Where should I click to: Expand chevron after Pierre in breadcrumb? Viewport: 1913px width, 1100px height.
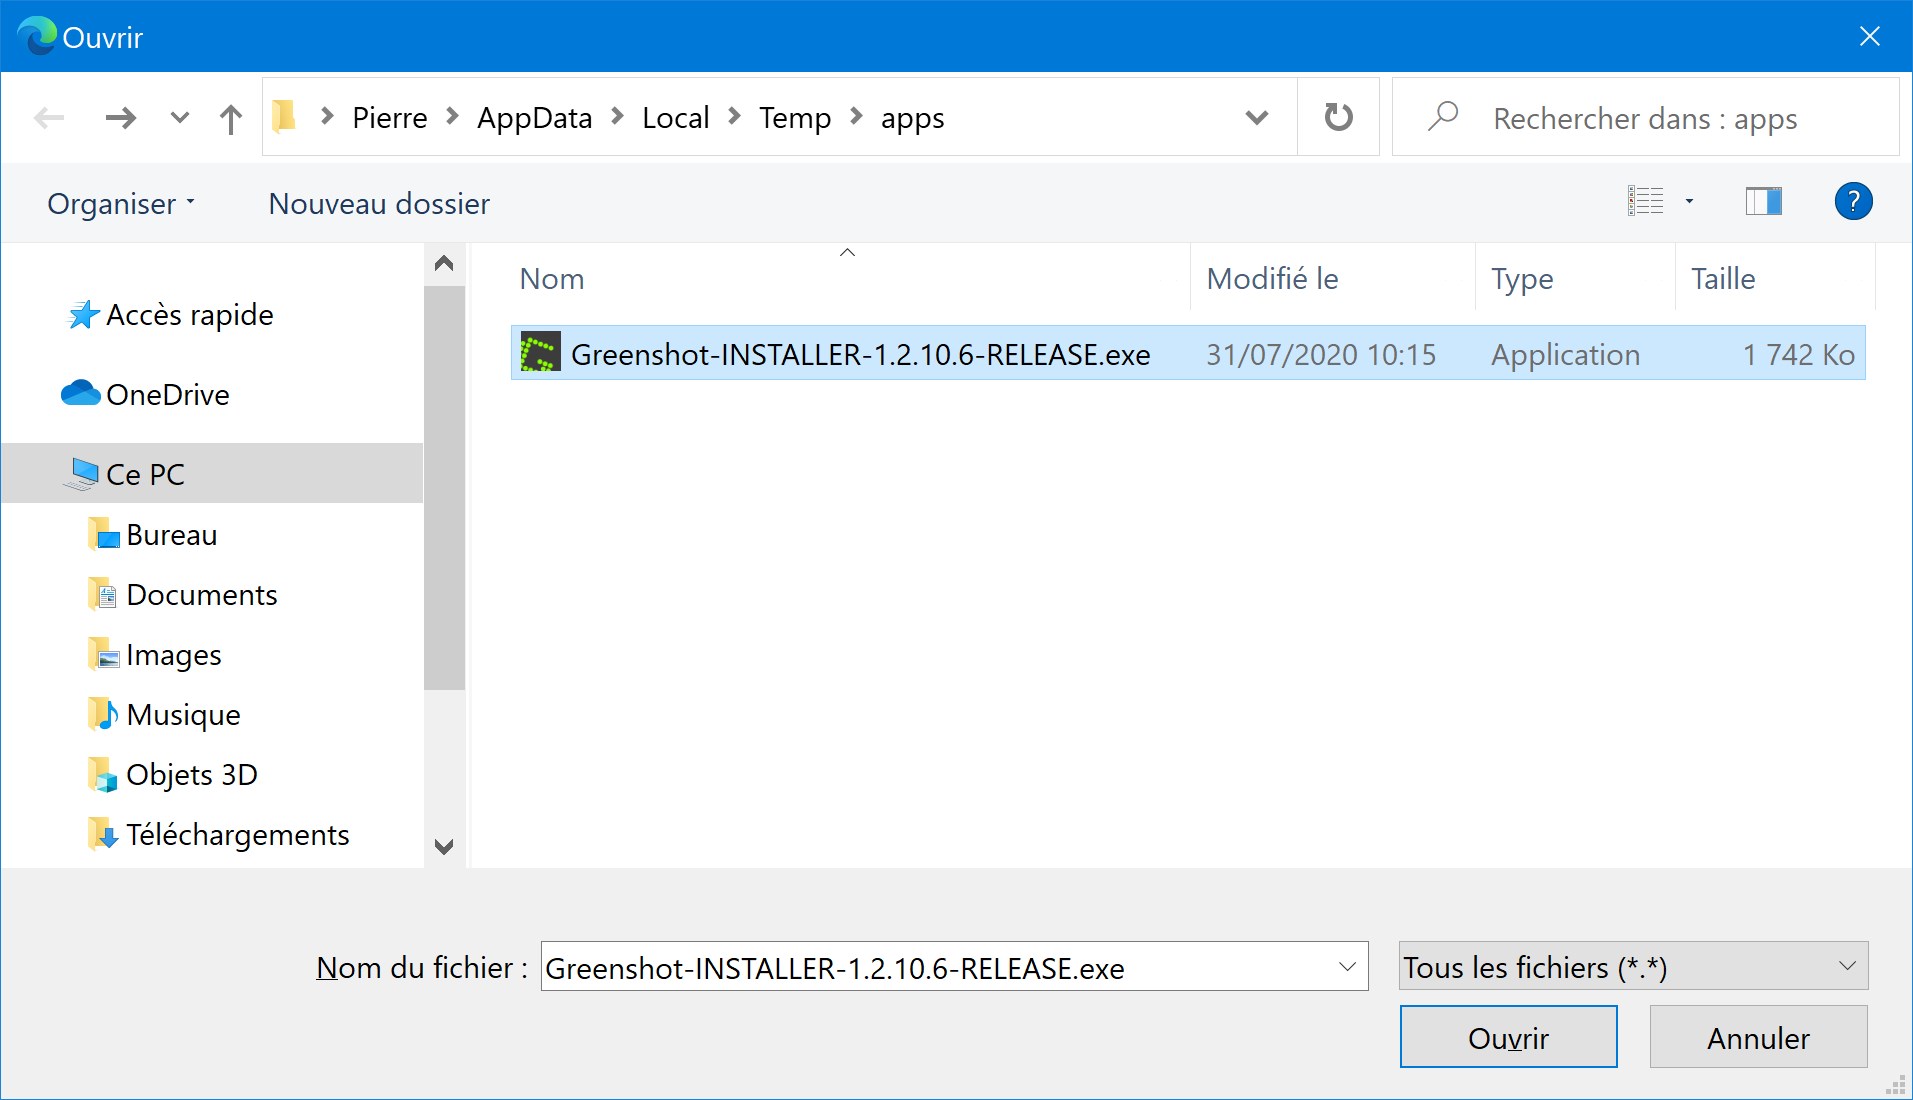pyautogui.click(x=452, y=117)
